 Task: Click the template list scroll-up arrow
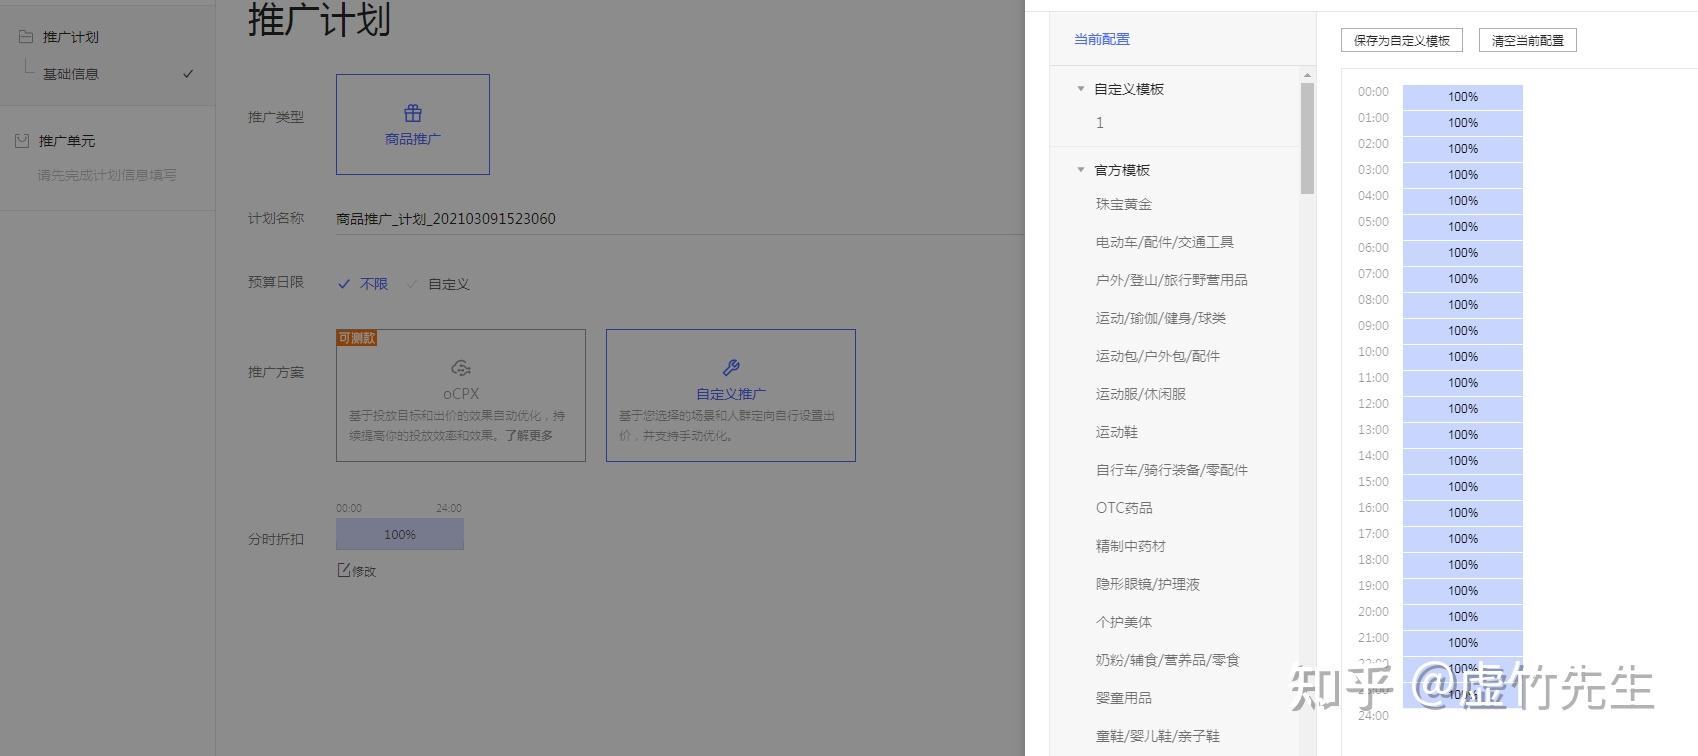(x=1307, y=75)
